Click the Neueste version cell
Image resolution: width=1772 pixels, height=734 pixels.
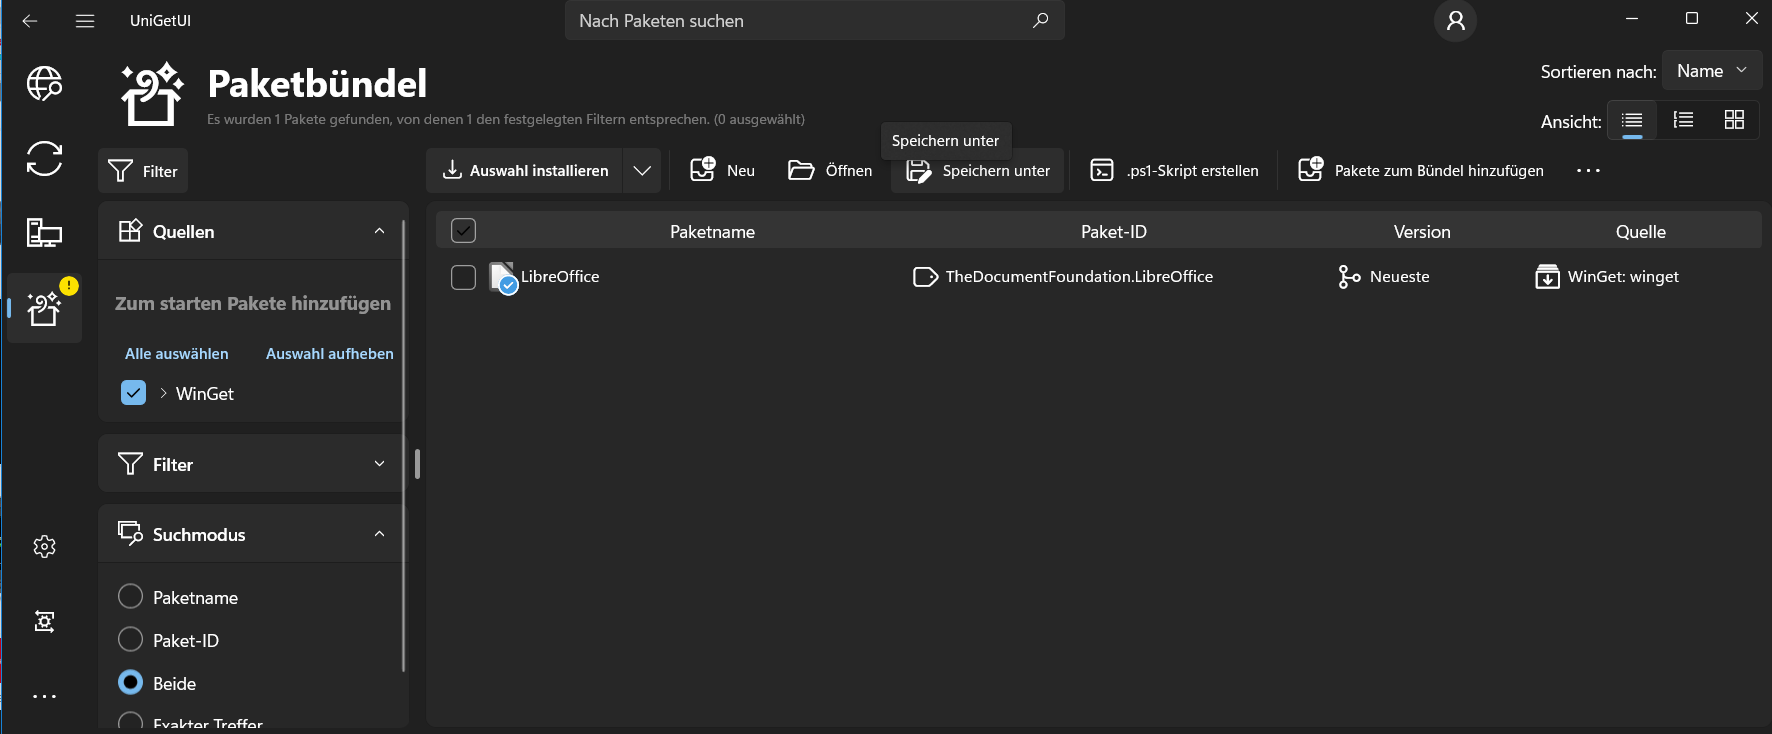(1399, 277)
